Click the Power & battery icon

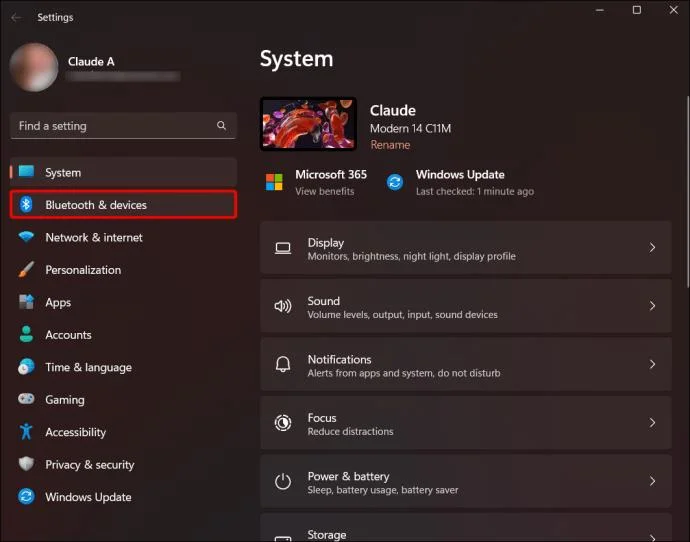pyautogui.click(x=283, y=481)
